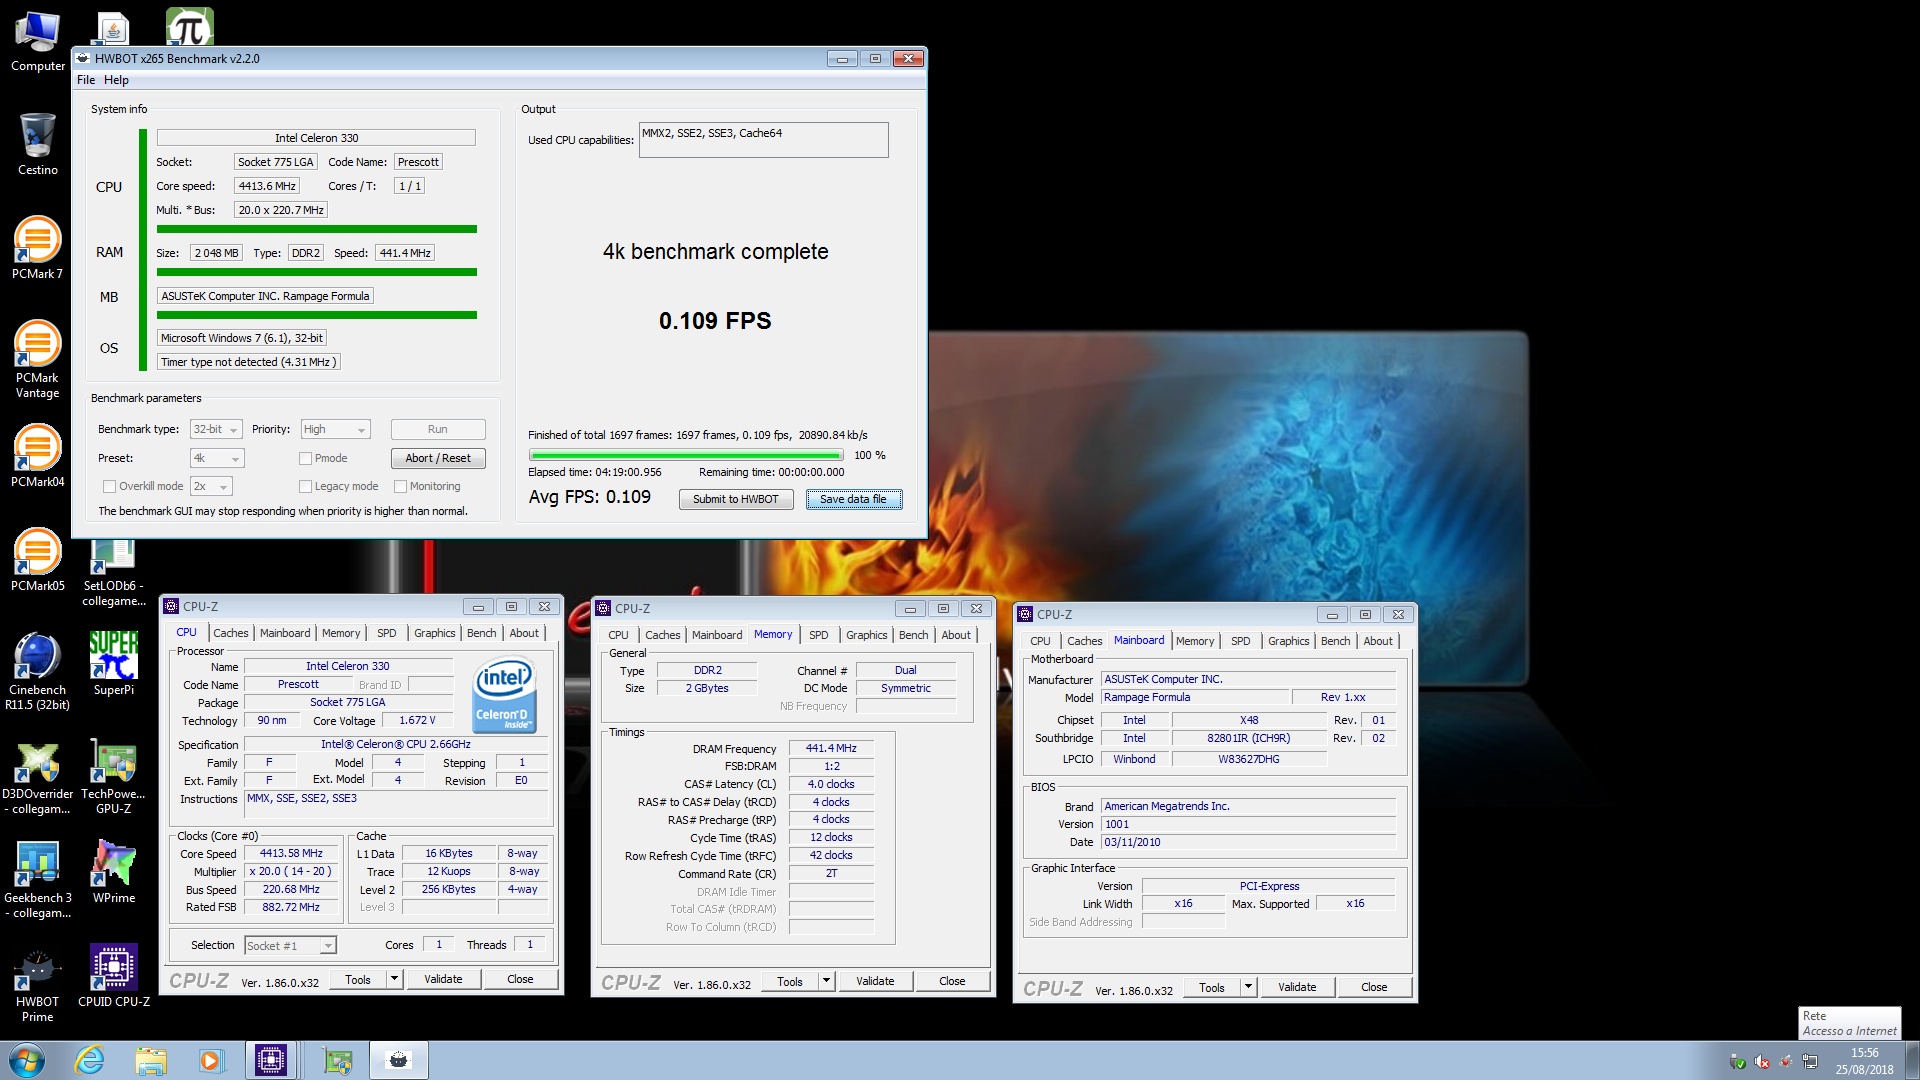Click the taskbar clock showing 15:56
This screenshot has height=1080, width=1920.
(x=1864, y=1060)
